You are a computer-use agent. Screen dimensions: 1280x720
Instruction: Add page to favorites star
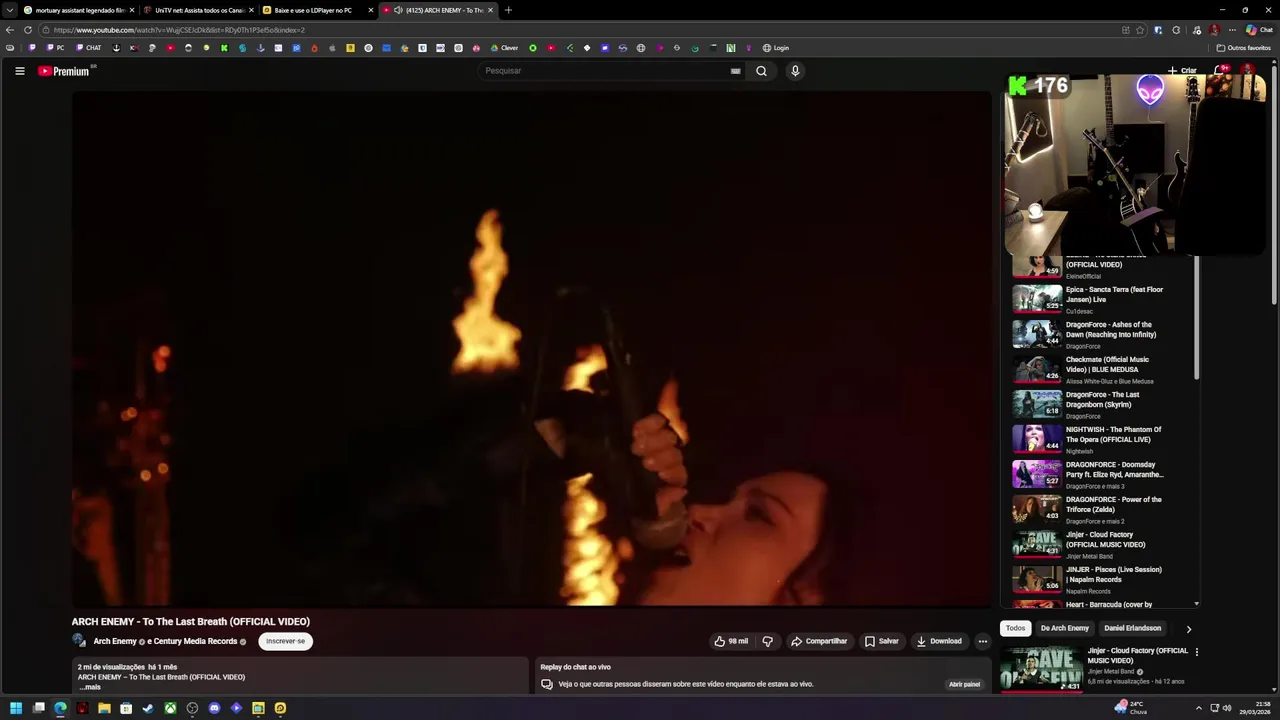1140,30
